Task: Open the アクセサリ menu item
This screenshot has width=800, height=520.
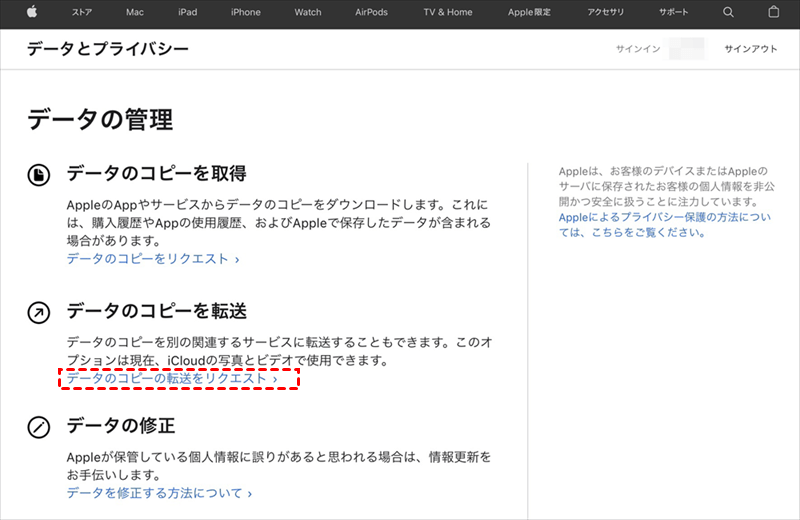Action: [605, 12]
